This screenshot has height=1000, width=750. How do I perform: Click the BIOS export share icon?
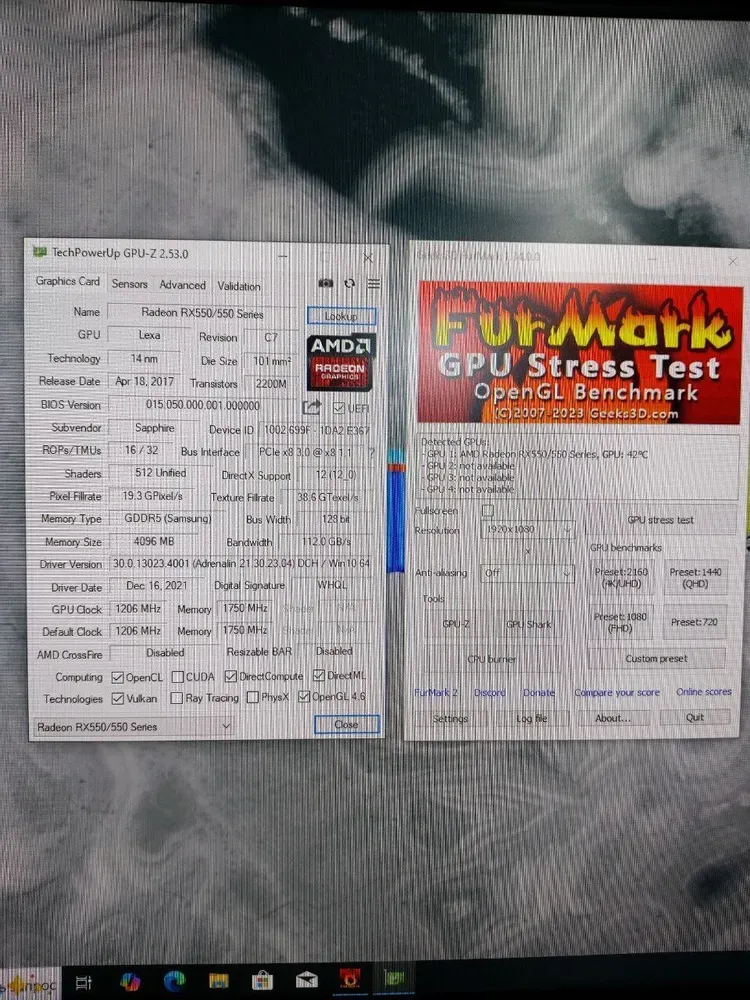click(x=312, y=407)
